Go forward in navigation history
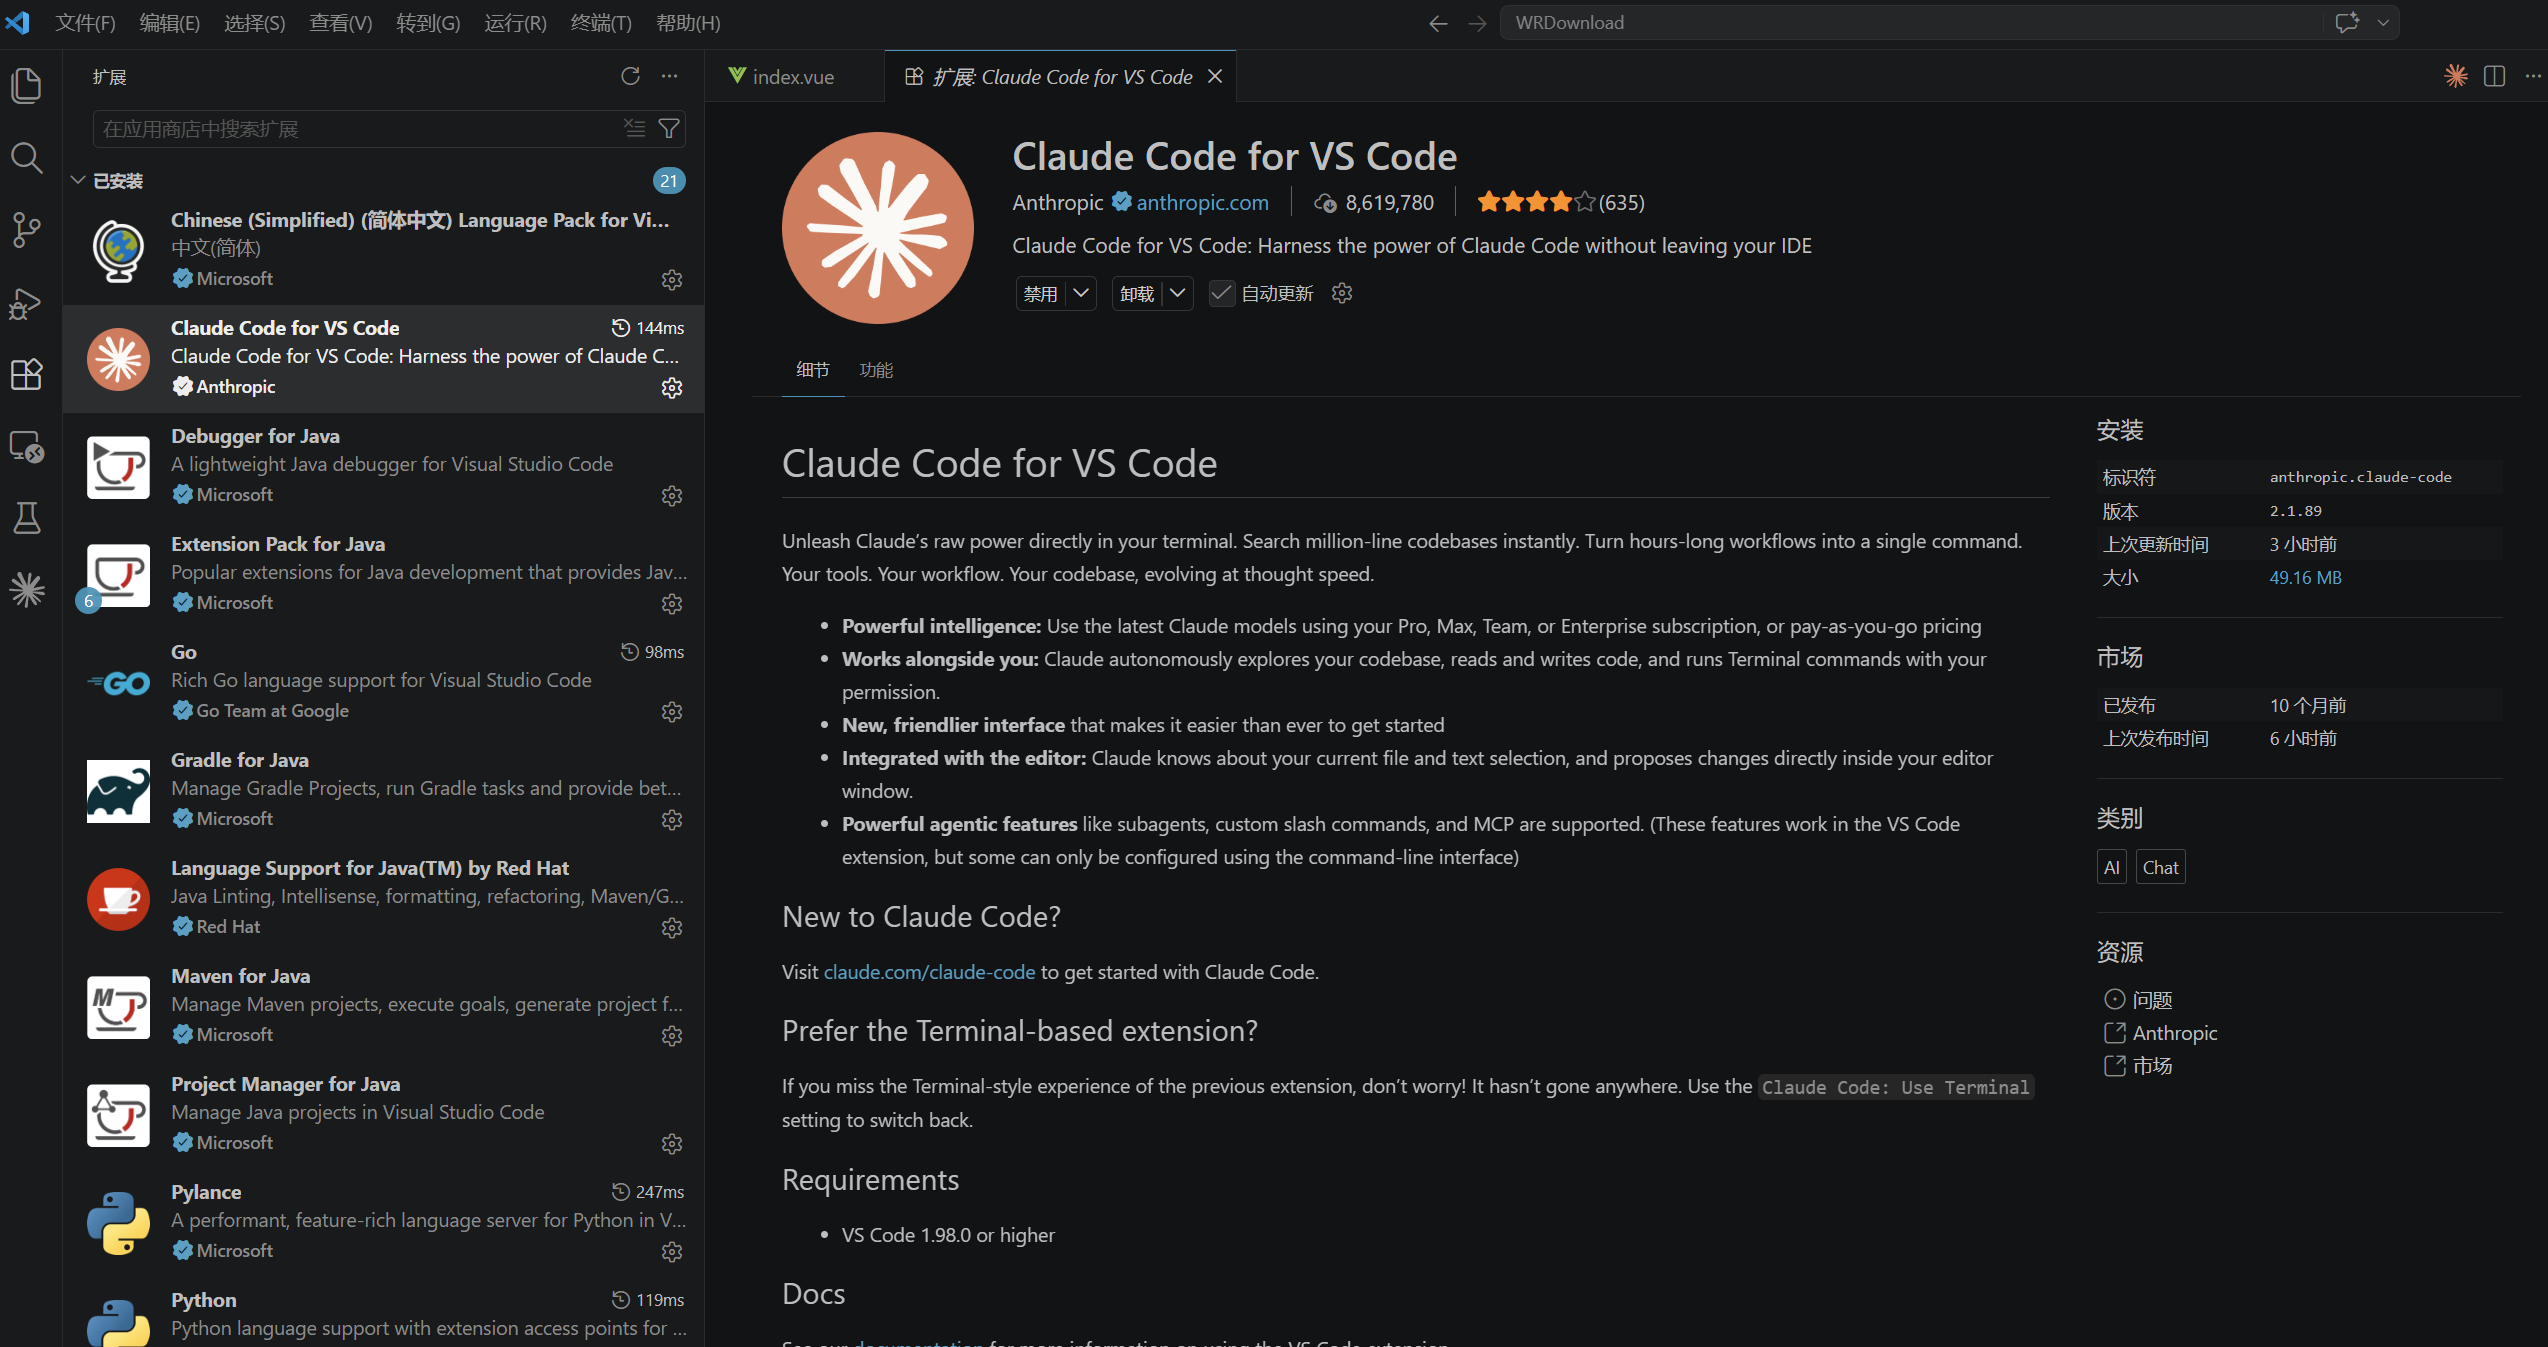The width and height of the screenshot is (2548, 1347). click(x=1477, y=23)
